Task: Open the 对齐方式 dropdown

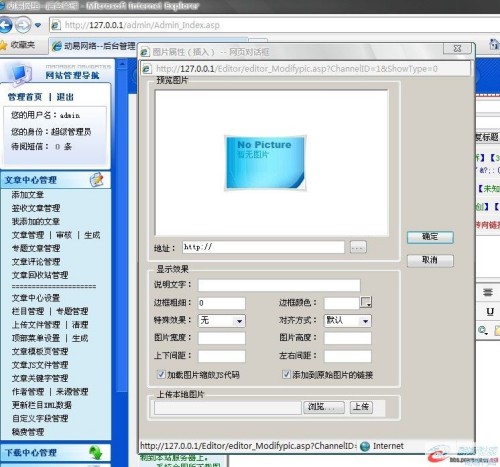Action: (347, 321)
